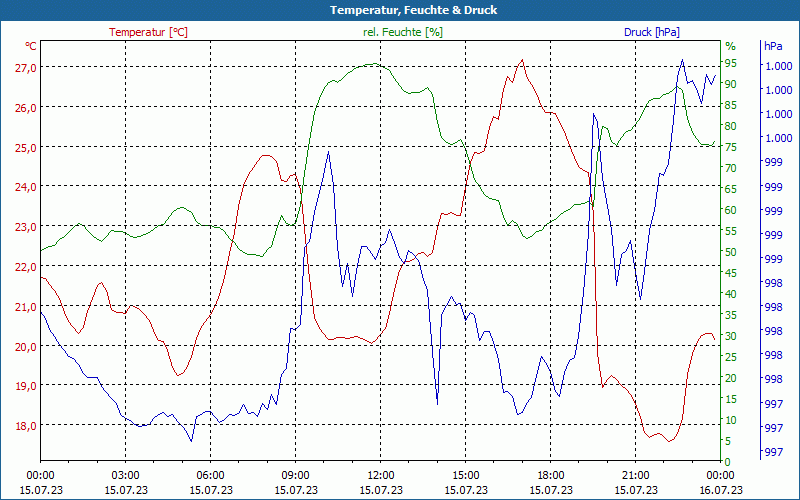Select the 40 humidity axis value
Image resolution: width=800 pixels, height=500 pixels.
731,294
